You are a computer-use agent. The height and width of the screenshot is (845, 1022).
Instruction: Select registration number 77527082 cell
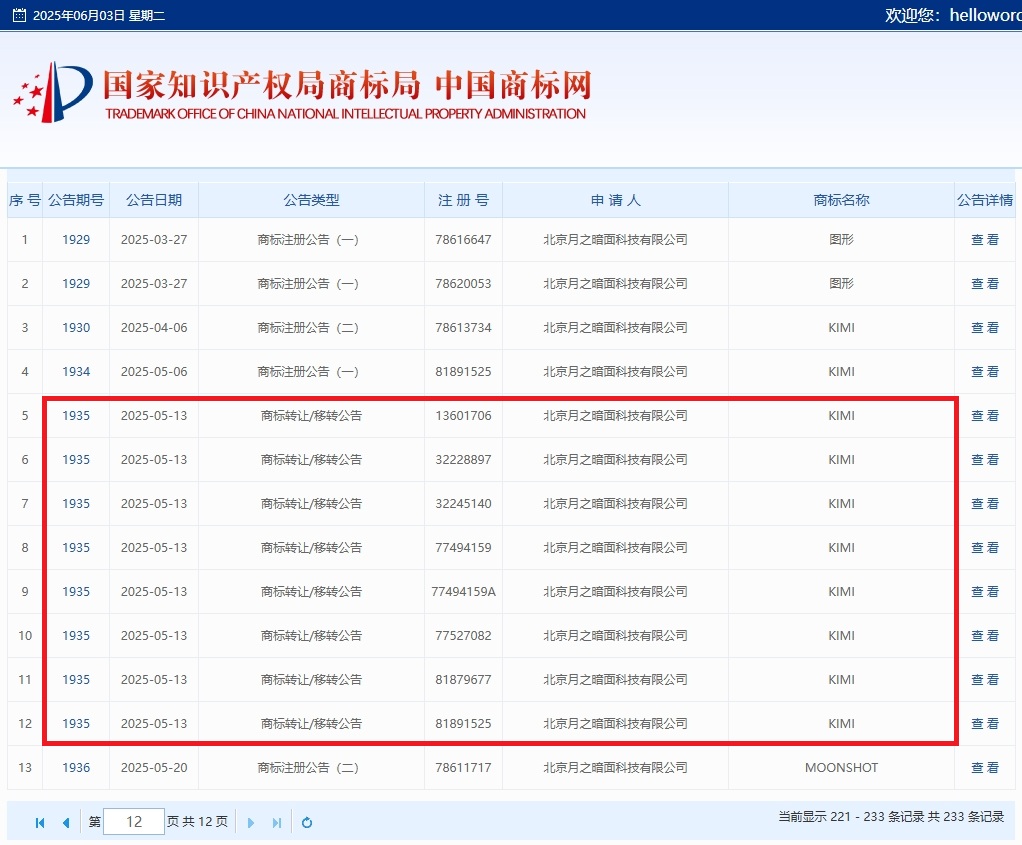[463, 636]
